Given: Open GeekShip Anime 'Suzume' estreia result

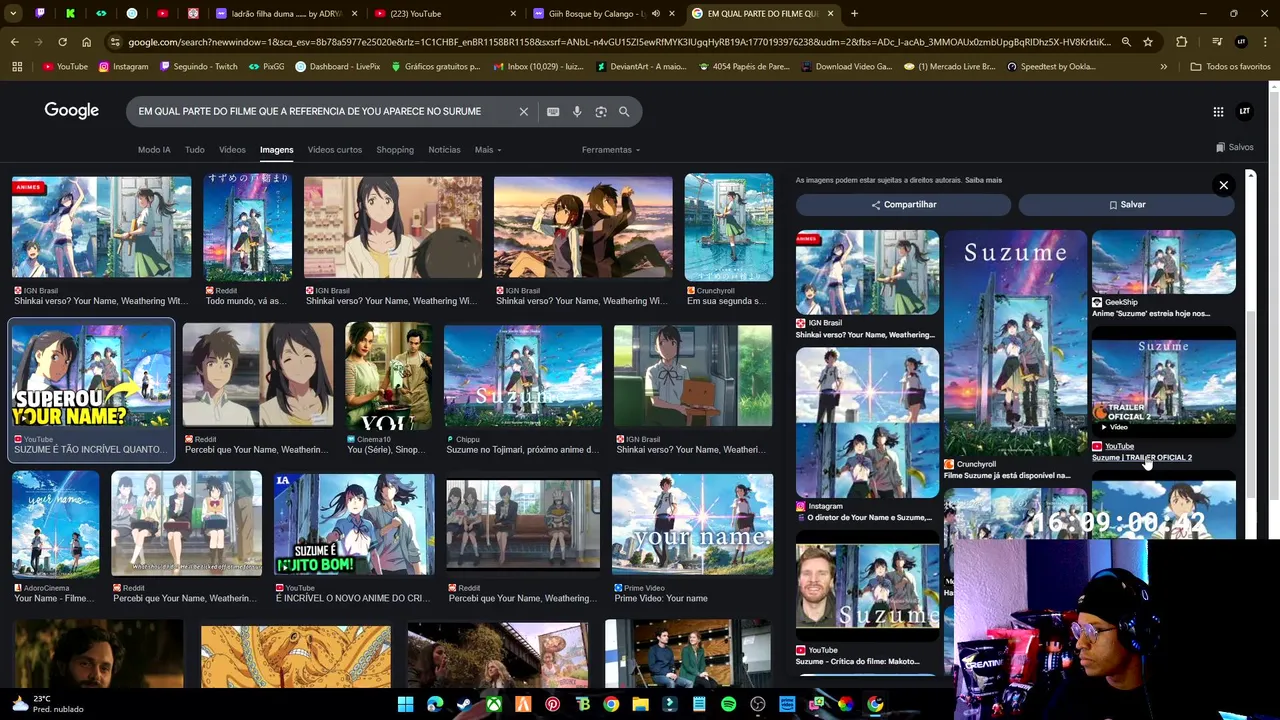Looking at the screenshot, I should click(1163, 274).
